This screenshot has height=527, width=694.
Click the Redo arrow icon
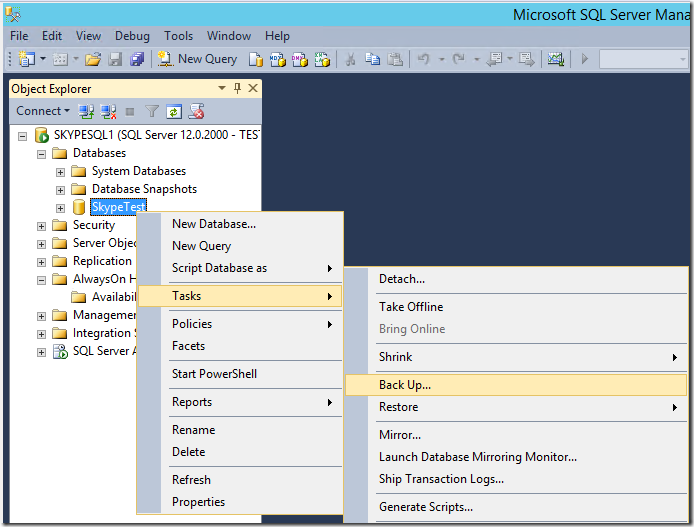(x=459, y=59)
